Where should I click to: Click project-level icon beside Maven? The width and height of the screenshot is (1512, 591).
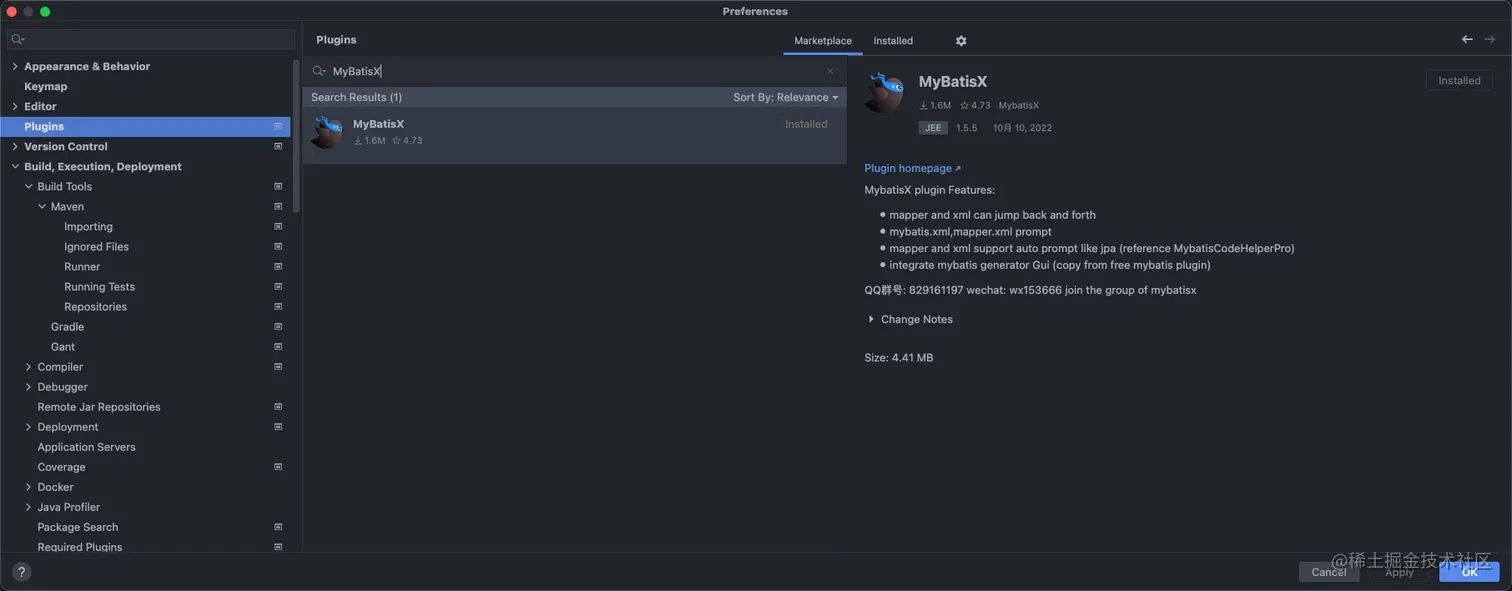278,206
